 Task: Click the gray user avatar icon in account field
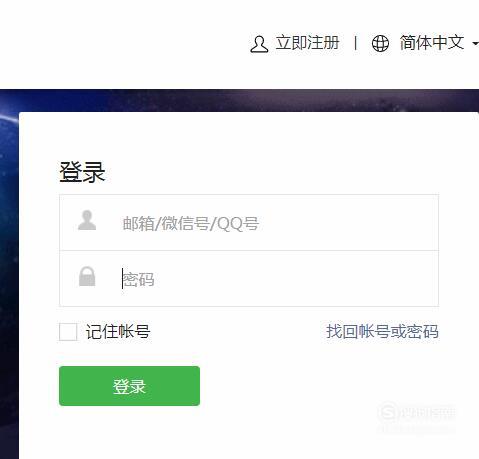point(87,220)
